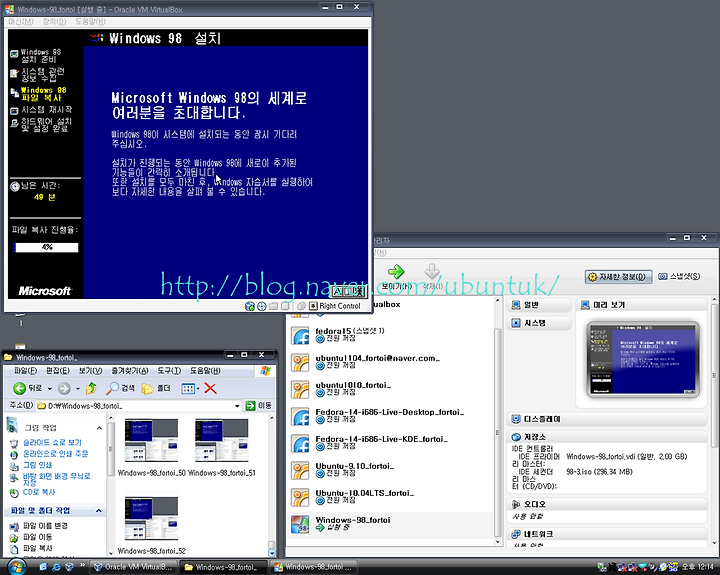Screen dimensions: 720x575
Task: Click the mouse capture indicator icon beside Right Control
Action: tap(301, 306)
